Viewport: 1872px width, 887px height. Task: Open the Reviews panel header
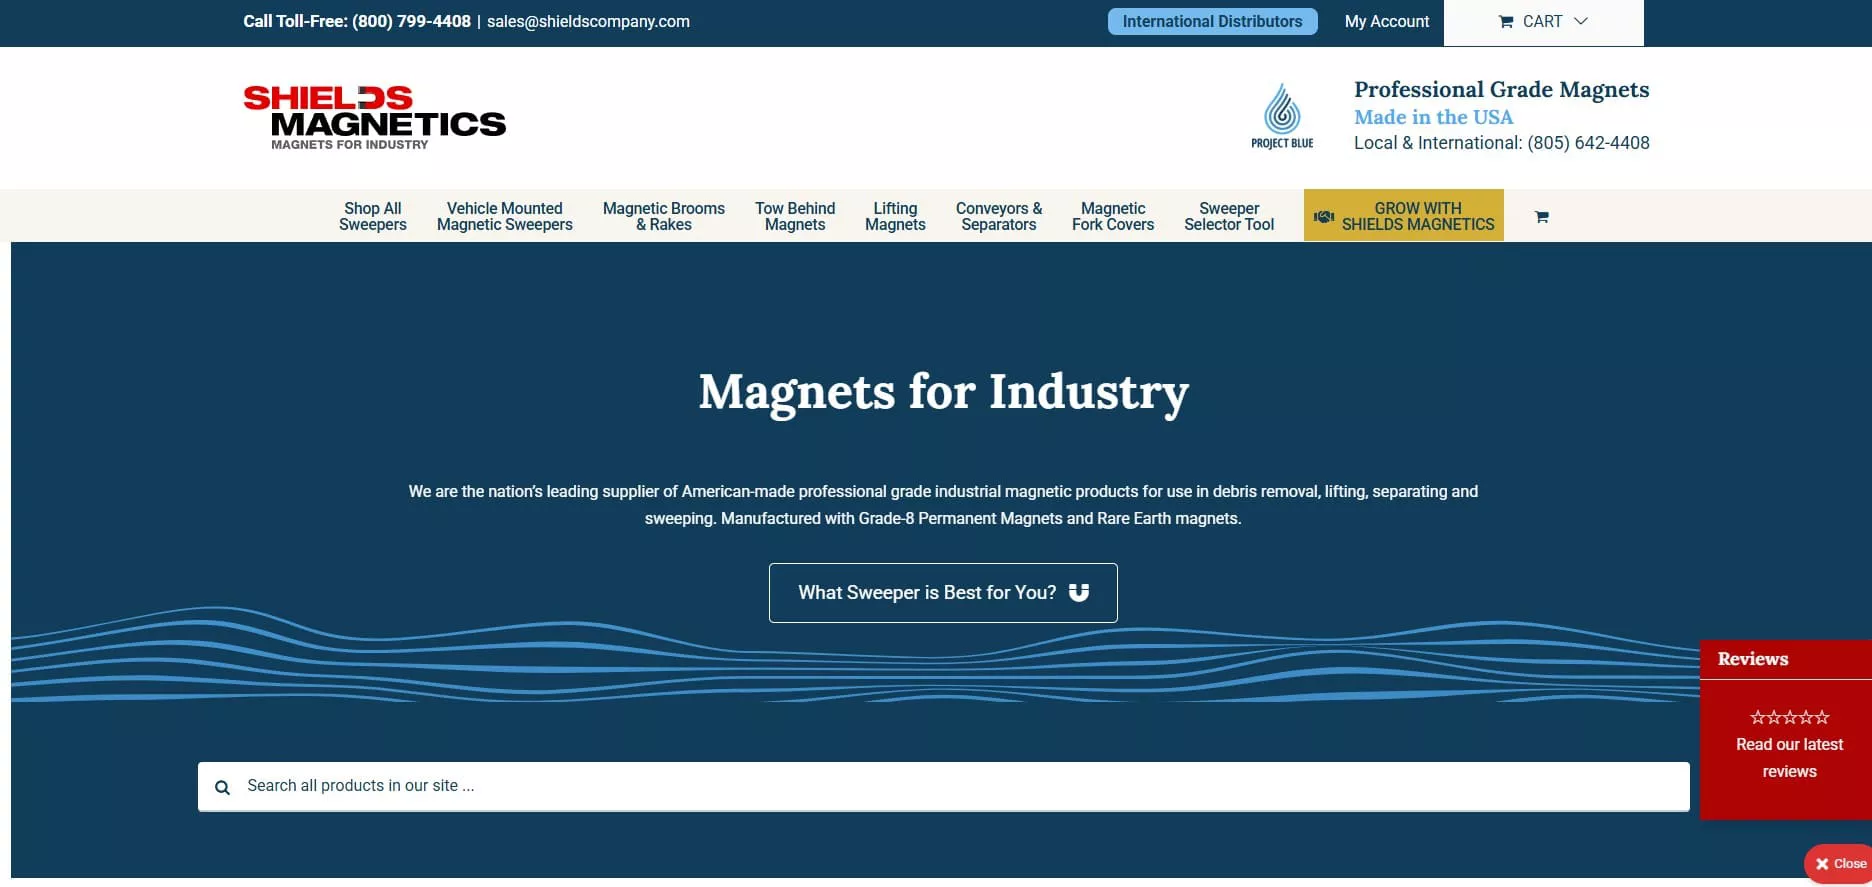[x=1786, y=659]
